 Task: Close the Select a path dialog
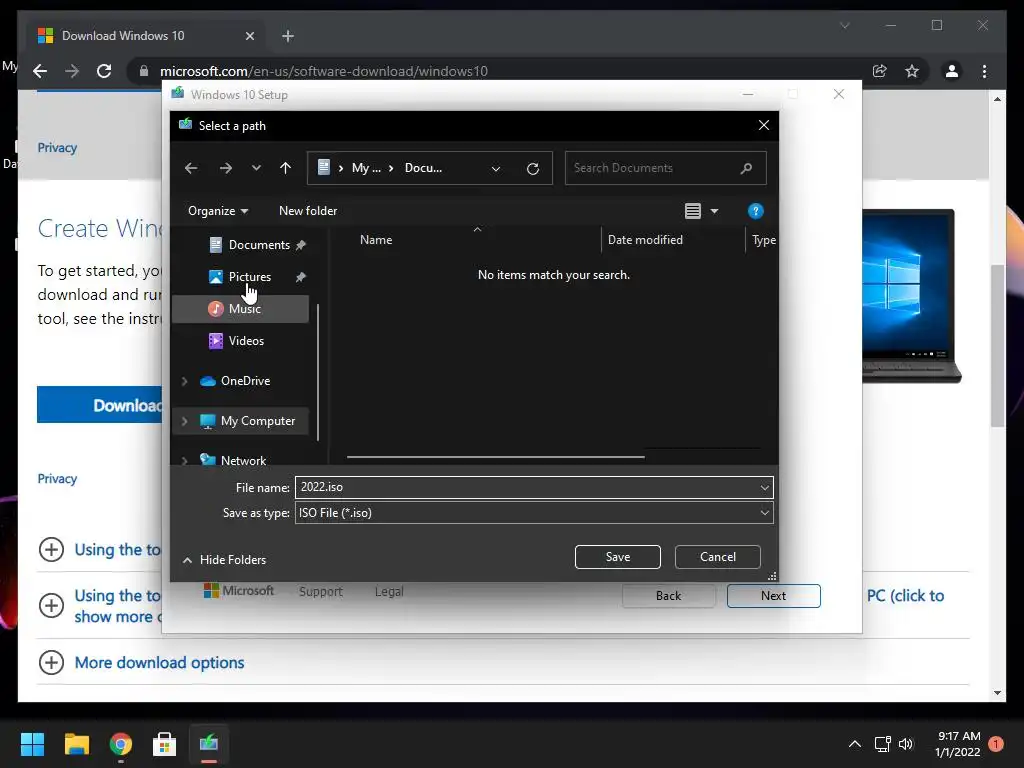coord(763,125)
